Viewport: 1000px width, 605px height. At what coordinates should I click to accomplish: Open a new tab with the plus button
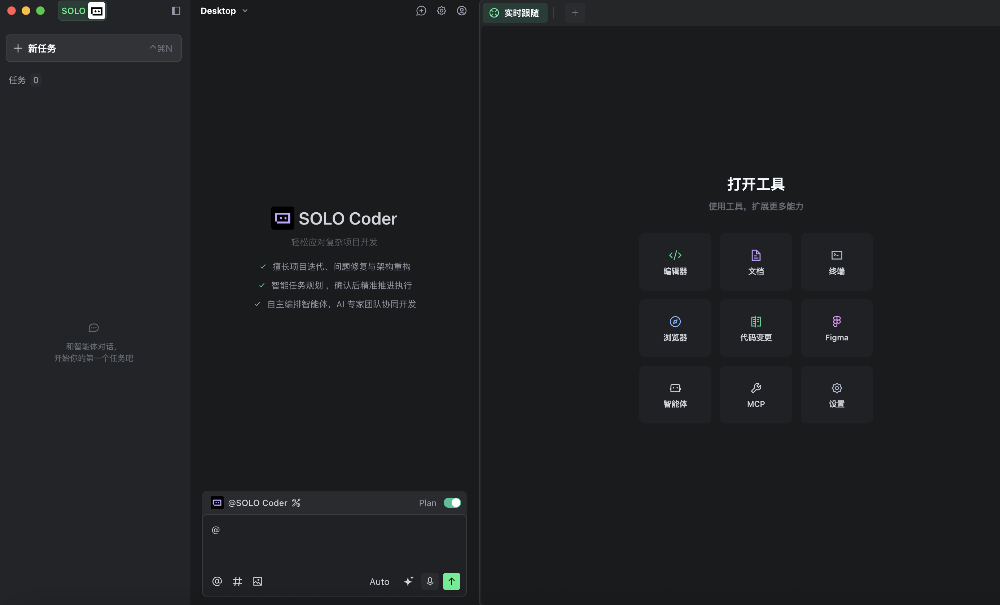point(574,13)
